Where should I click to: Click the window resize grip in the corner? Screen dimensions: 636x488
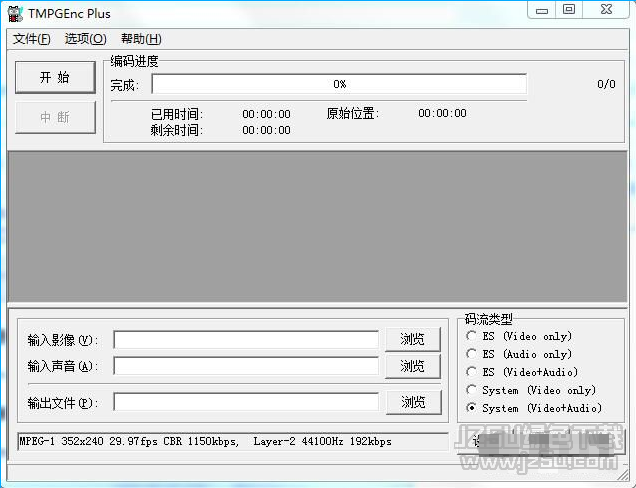coord(623,475)
